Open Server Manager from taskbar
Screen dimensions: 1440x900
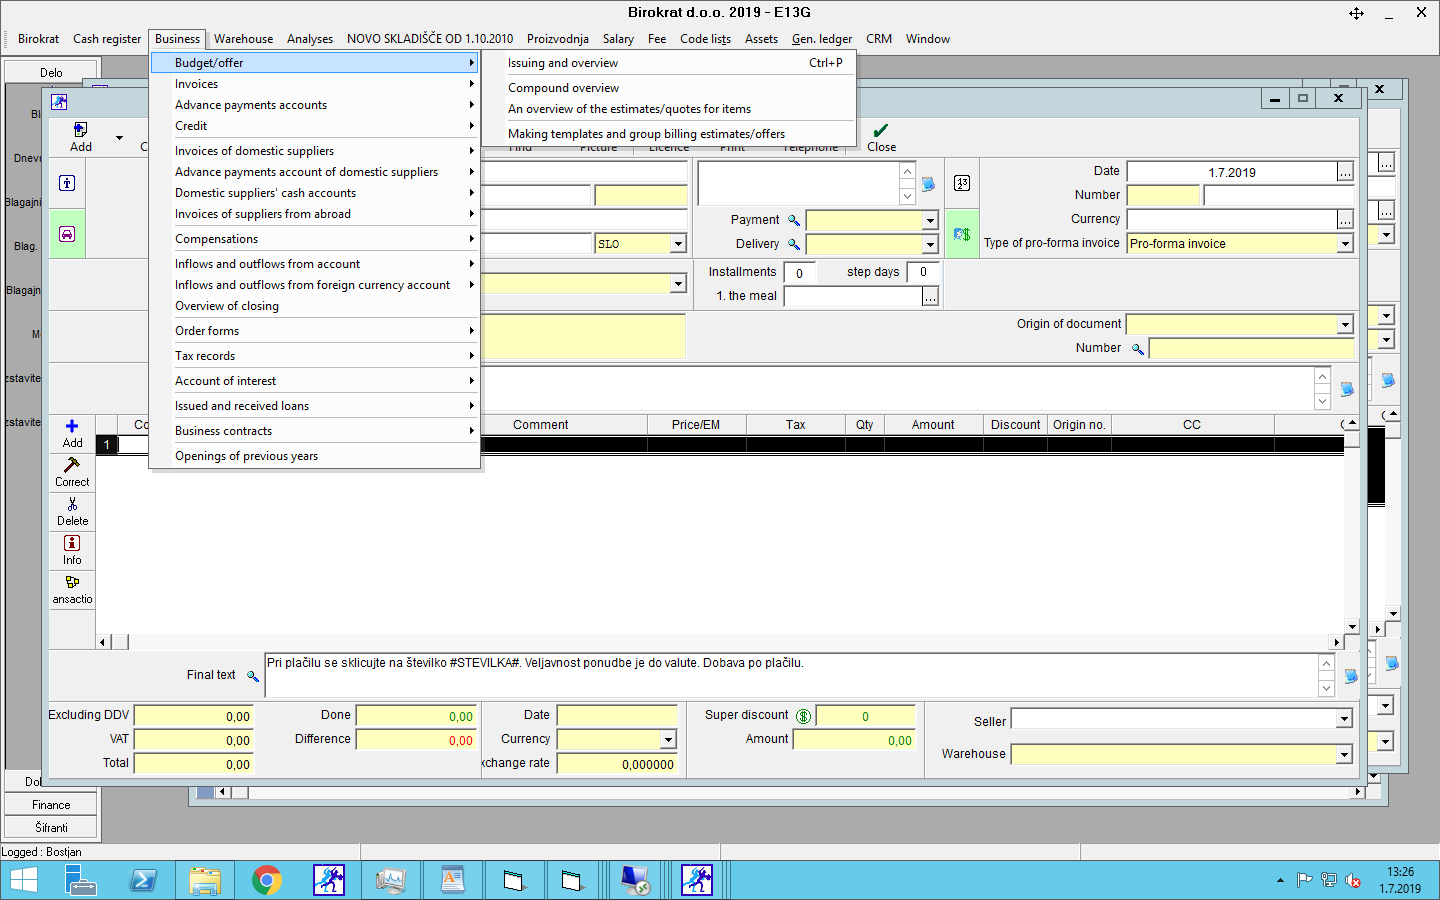pos(81,880)
